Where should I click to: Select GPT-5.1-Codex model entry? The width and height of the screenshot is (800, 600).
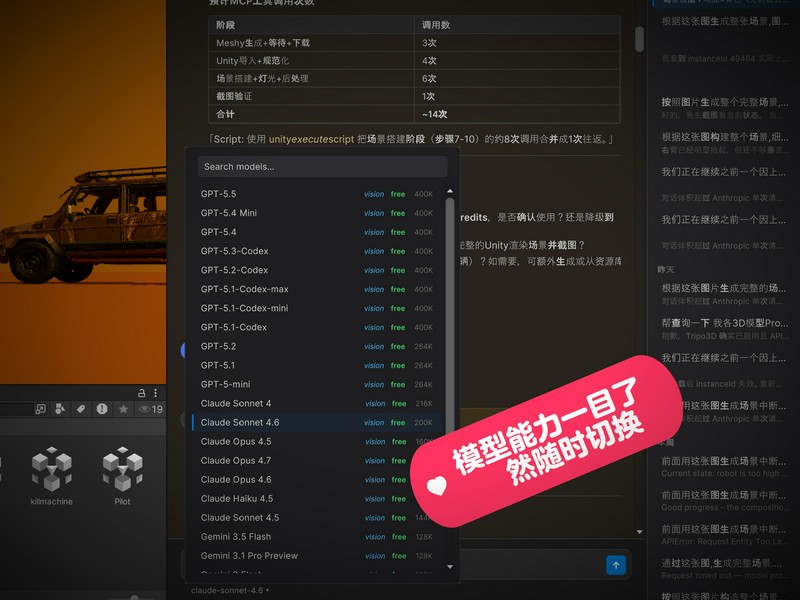316,327
